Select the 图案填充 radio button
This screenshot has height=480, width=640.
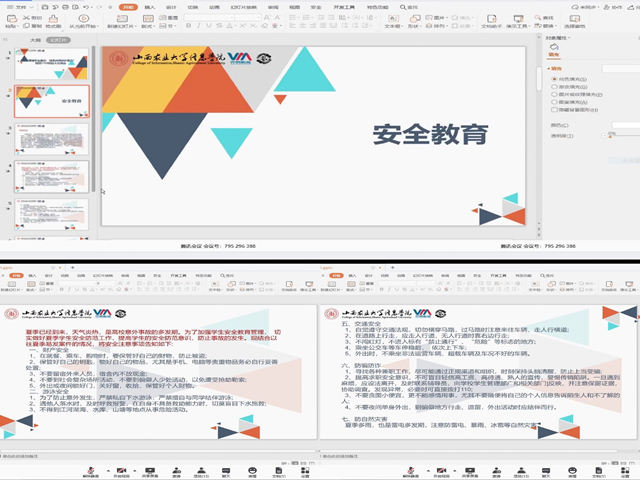click(554, 102)
